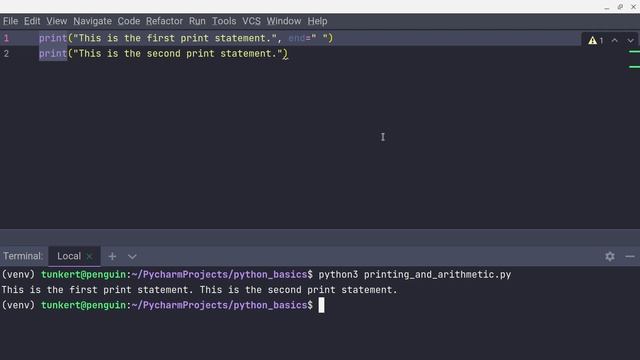
Task: Hide the terminal panel
Action: pyautogui.click(x=630, y=256)
